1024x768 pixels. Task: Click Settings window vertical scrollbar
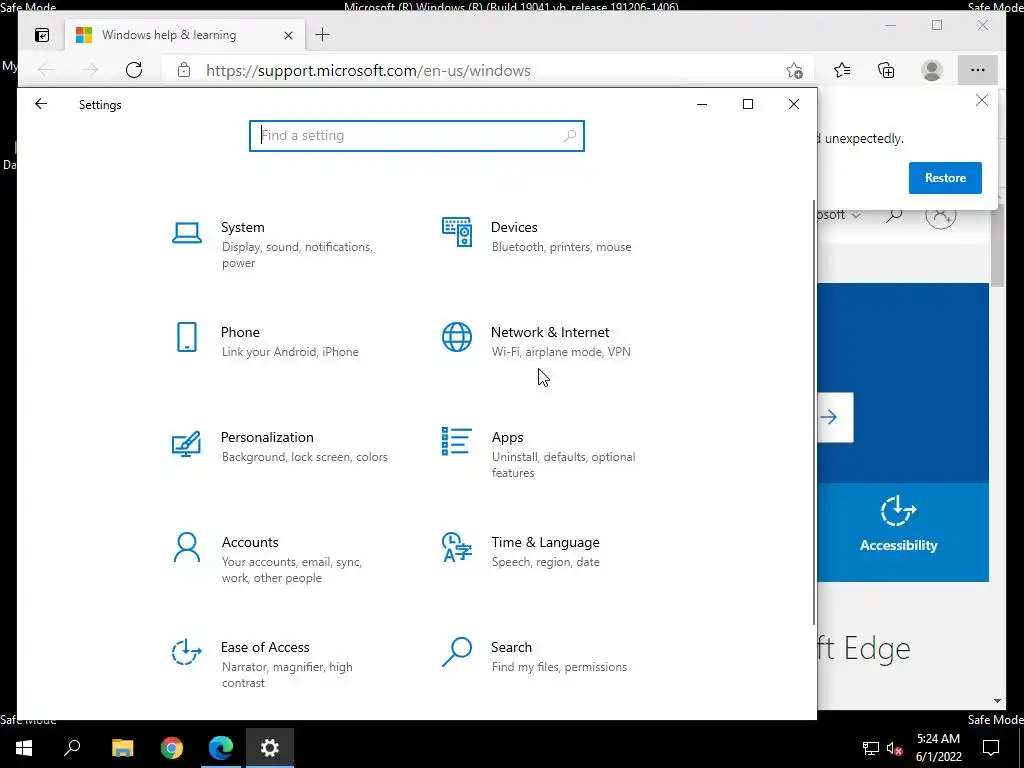point(814,411)
